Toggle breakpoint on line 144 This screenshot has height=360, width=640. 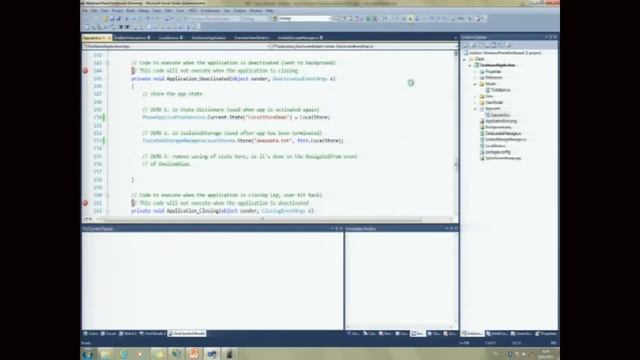(85, 71)
